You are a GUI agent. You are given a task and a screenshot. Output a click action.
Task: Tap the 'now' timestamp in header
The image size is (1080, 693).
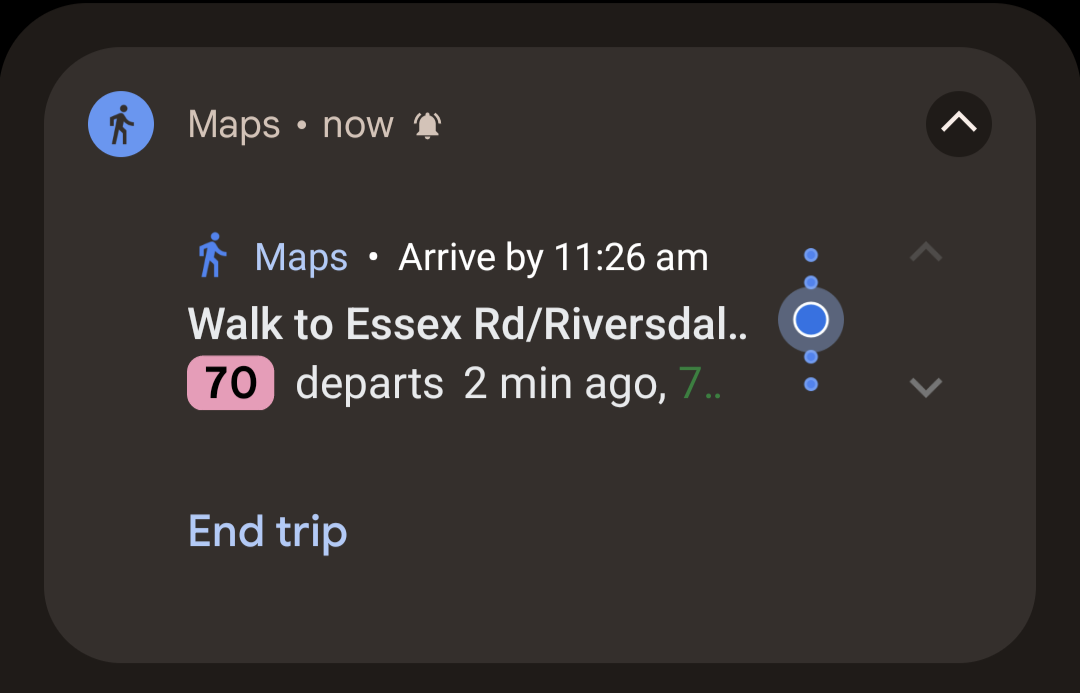(x=358, y=125)
